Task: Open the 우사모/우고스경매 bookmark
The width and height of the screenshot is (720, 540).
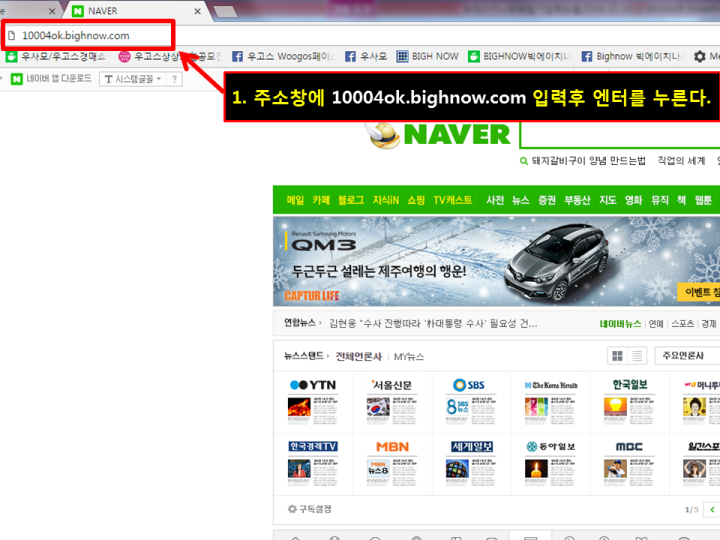Action: point(56,56)
